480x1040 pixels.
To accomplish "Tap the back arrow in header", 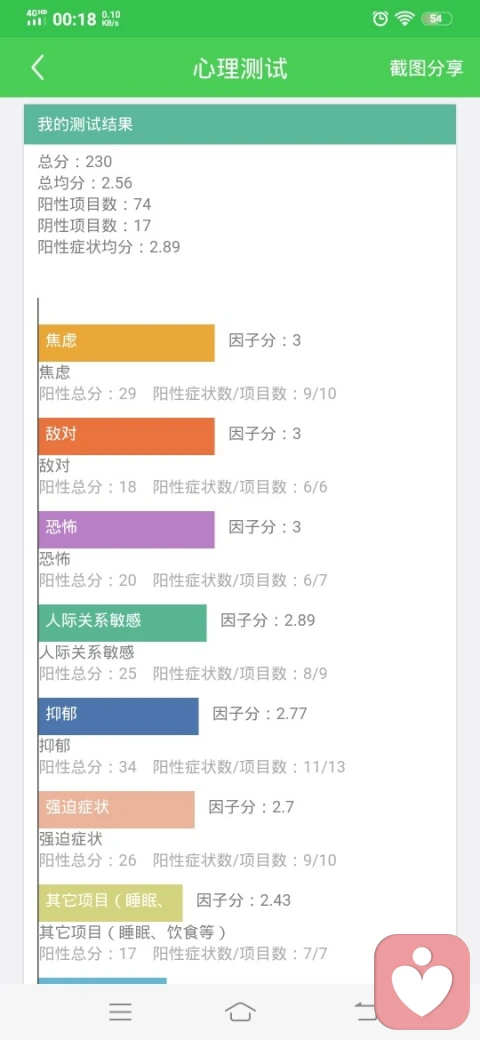I will [x=38, y=68].
